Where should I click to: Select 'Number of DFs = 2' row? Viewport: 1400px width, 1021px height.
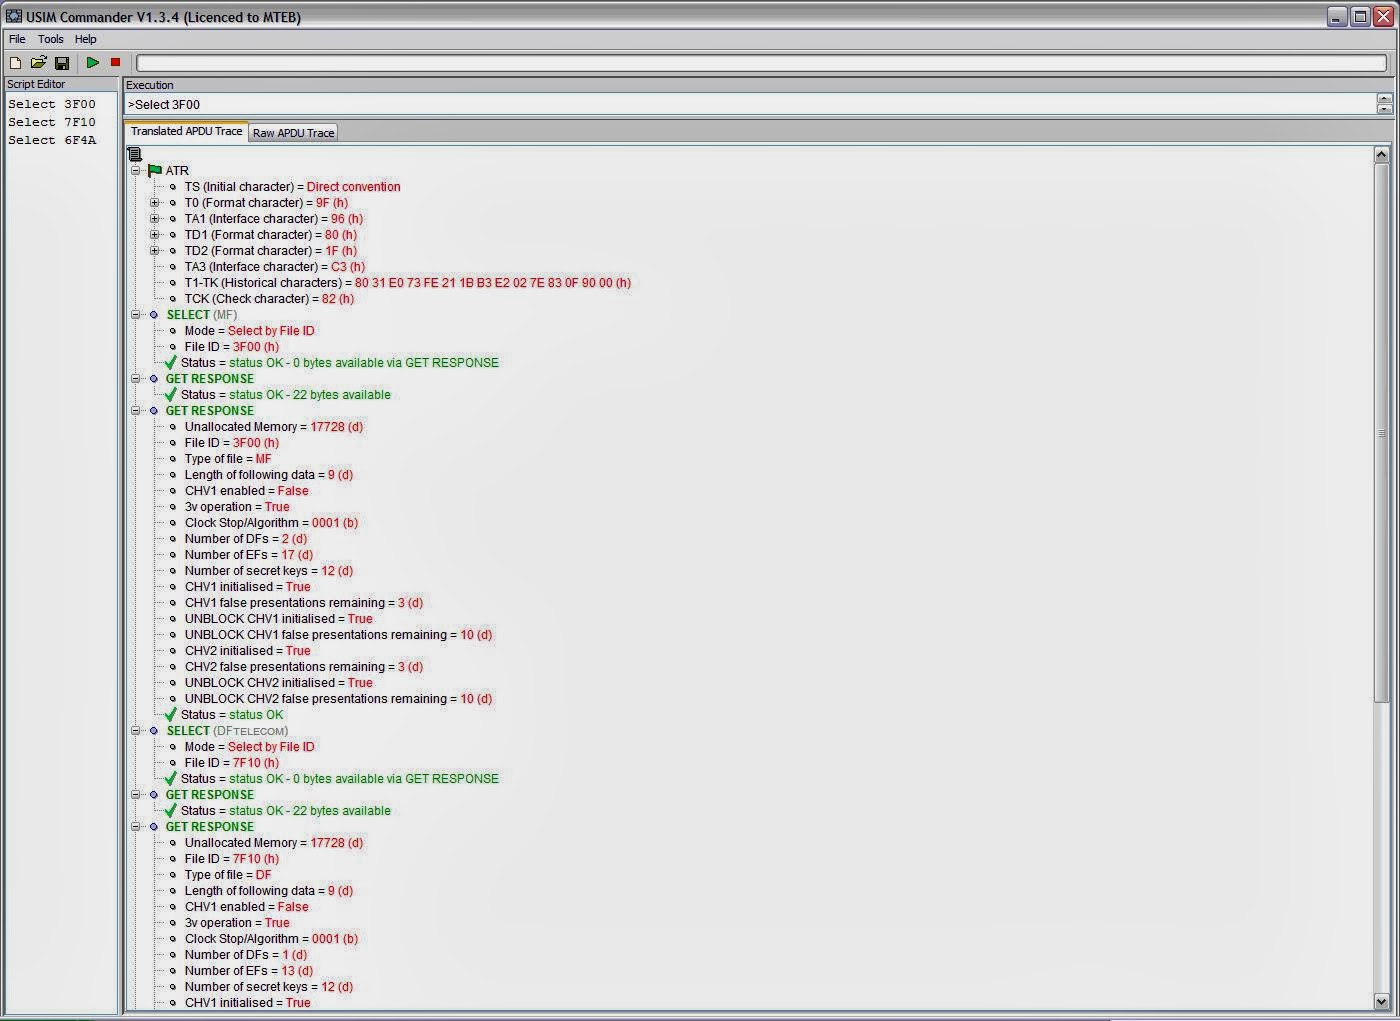(246, 539)
